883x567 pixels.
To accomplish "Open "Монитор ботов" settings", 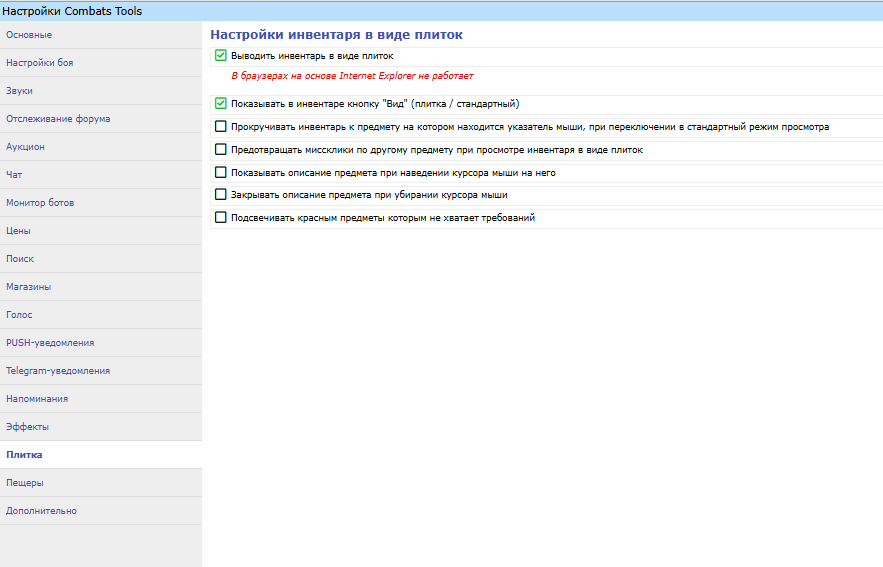I will point(40,203).
